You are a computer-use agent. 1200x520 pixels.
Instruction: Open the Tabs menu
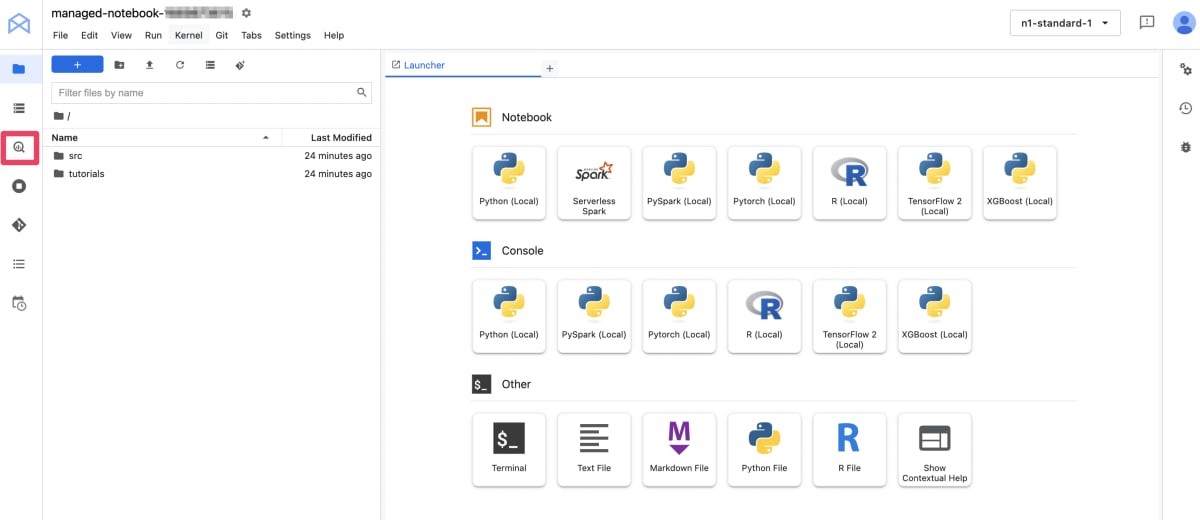pyautogui.click(x=251, y=35)
